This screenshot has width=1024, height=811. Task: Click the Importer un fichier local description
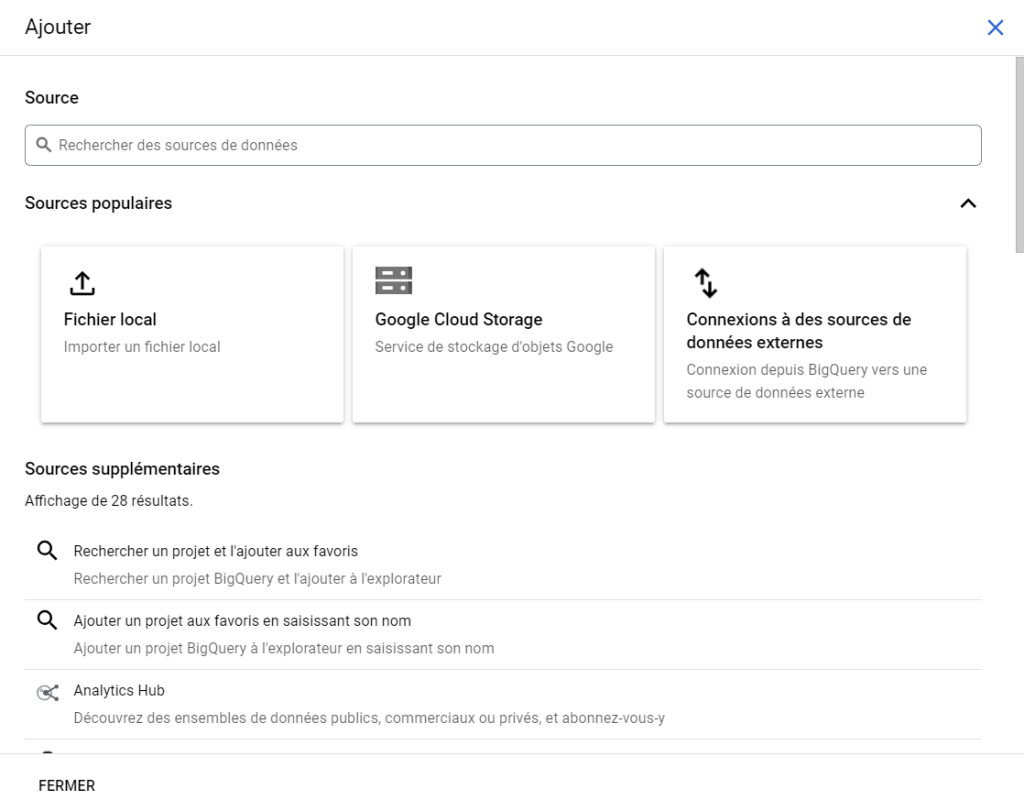[x=142, y=347]
